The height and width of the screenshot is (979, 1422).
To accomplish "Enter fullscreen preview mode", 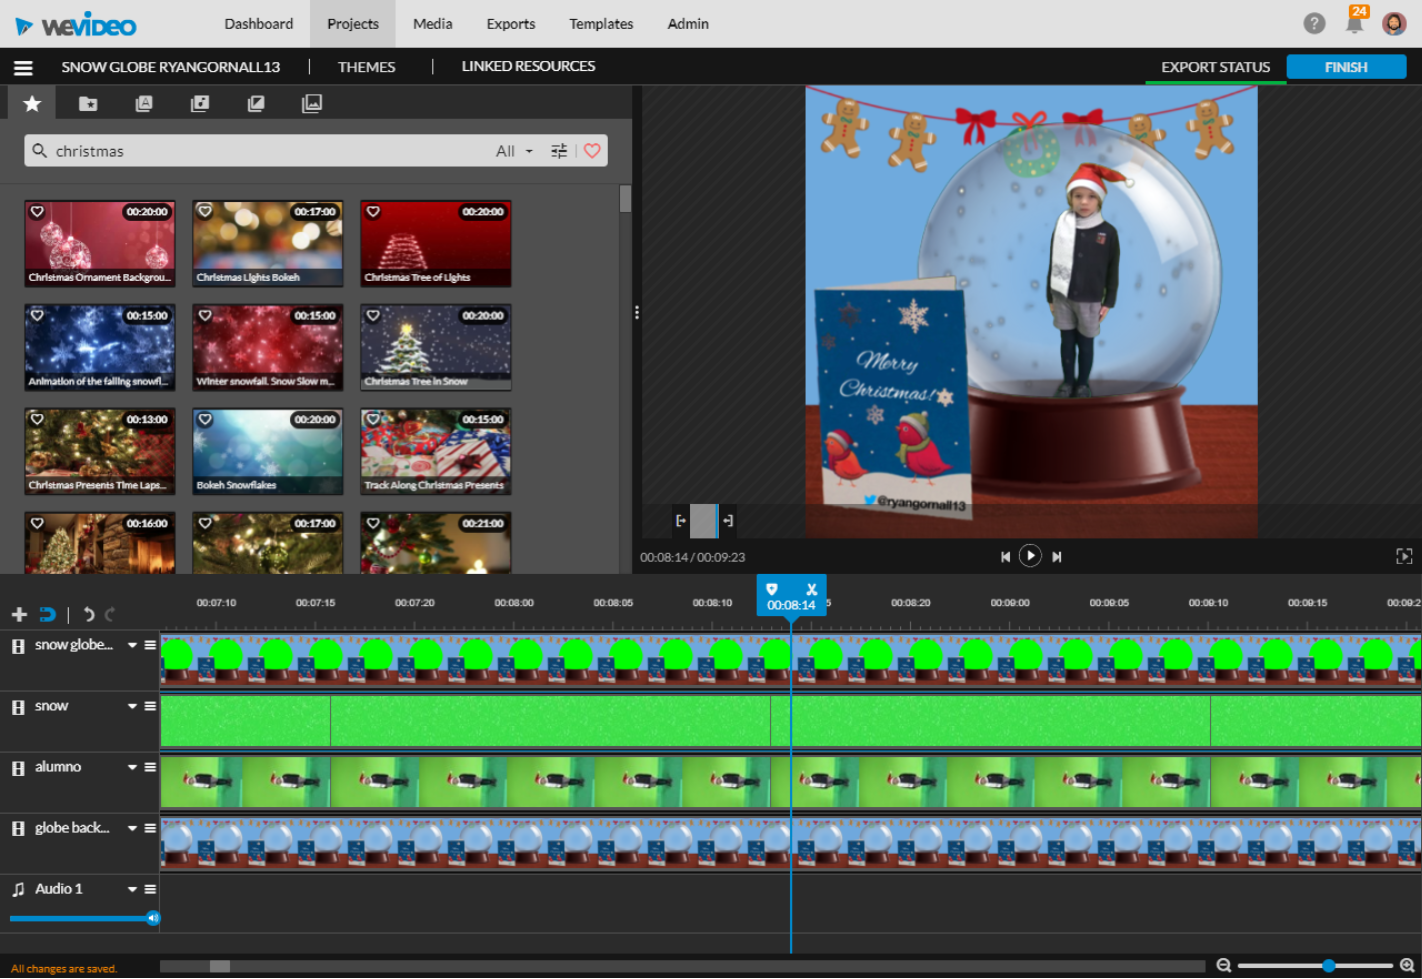I will pyautogui.click(x=1404, y=557).
